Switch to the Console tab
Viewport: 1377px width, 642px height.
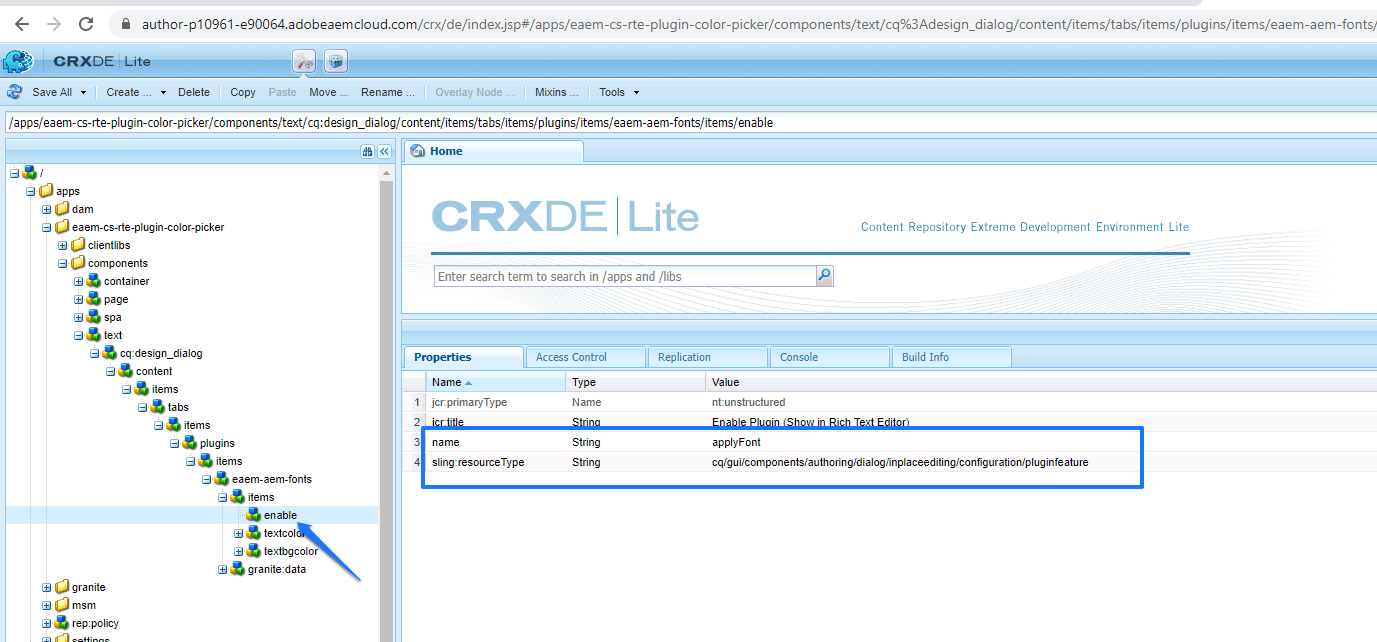click(x=829, y=356)
